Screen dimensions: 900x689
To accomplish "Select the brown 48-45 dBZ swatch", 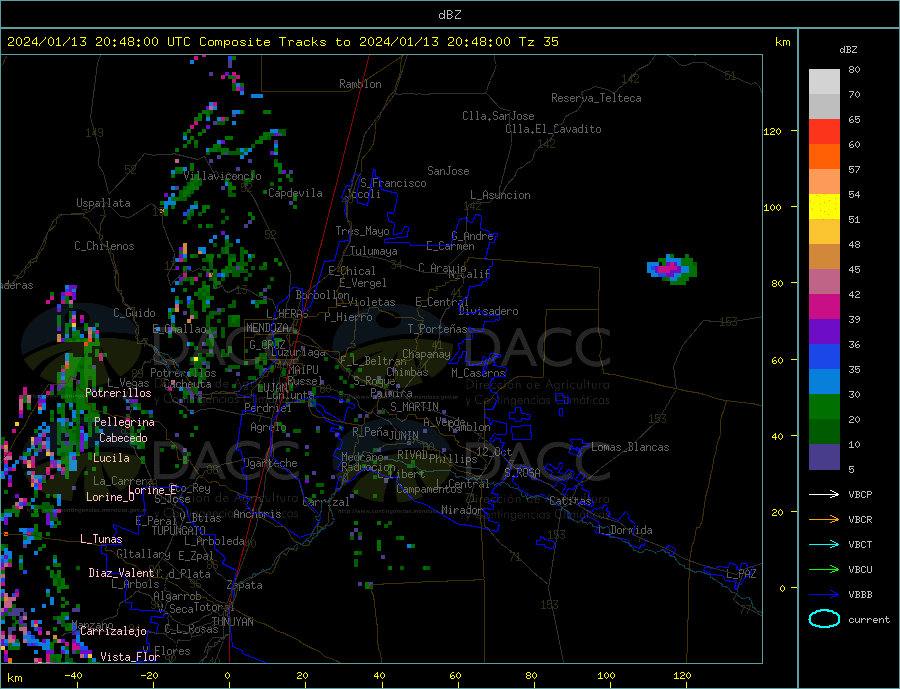I will 824,257.
